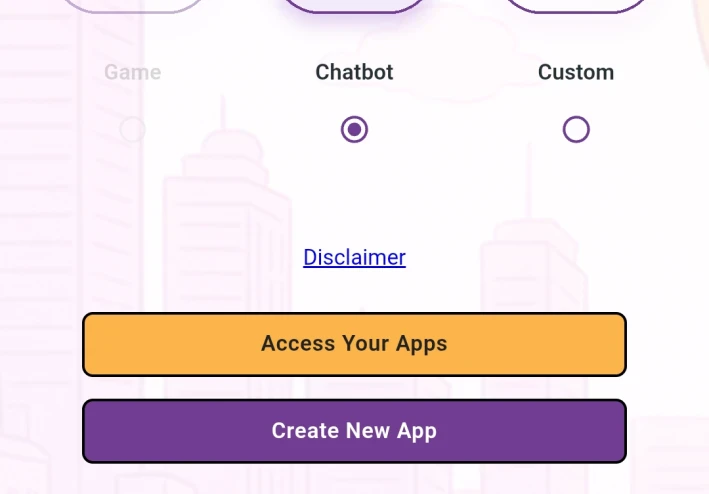Screen dimensions: 709x494
Task: Open your existing apps via the orange button
Action: (x=354, y=344)
